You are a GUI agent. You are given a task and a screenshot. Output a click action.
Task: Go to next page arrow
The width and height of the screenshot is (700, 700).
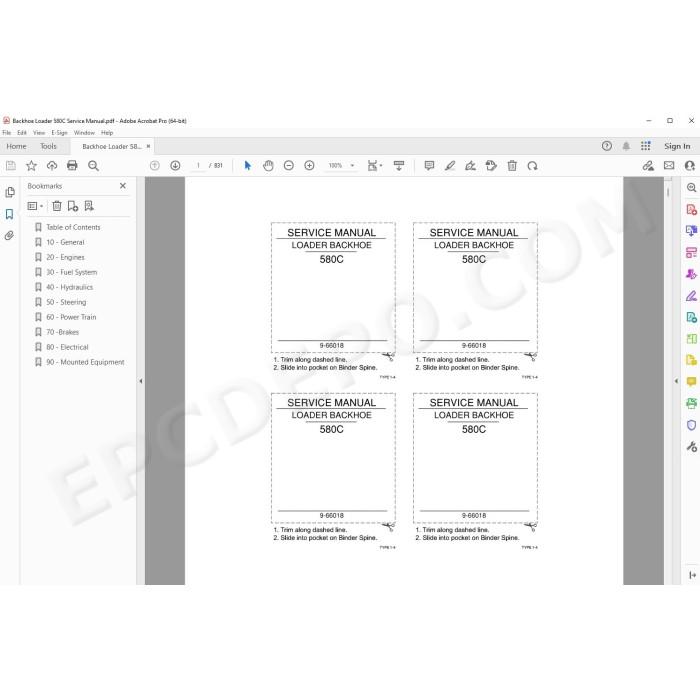(x=175, y=166)
